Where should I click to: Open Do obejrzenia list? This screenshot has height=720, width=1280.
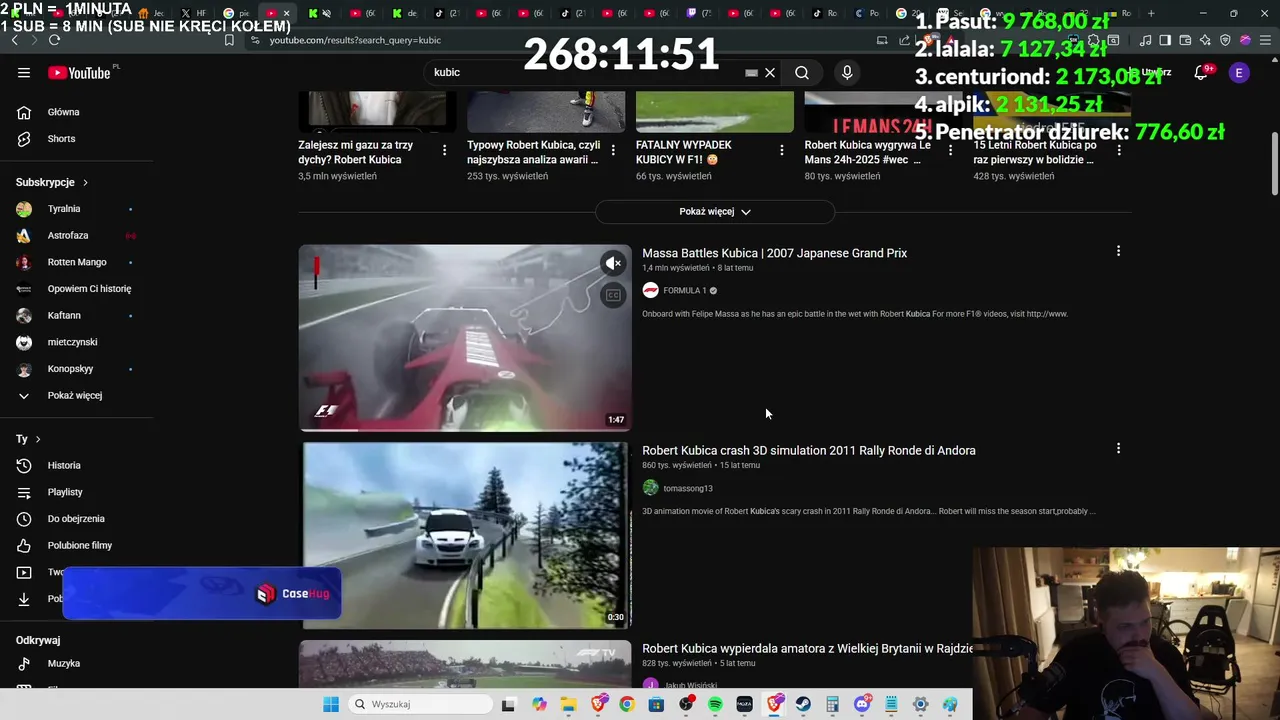[76, 518]
